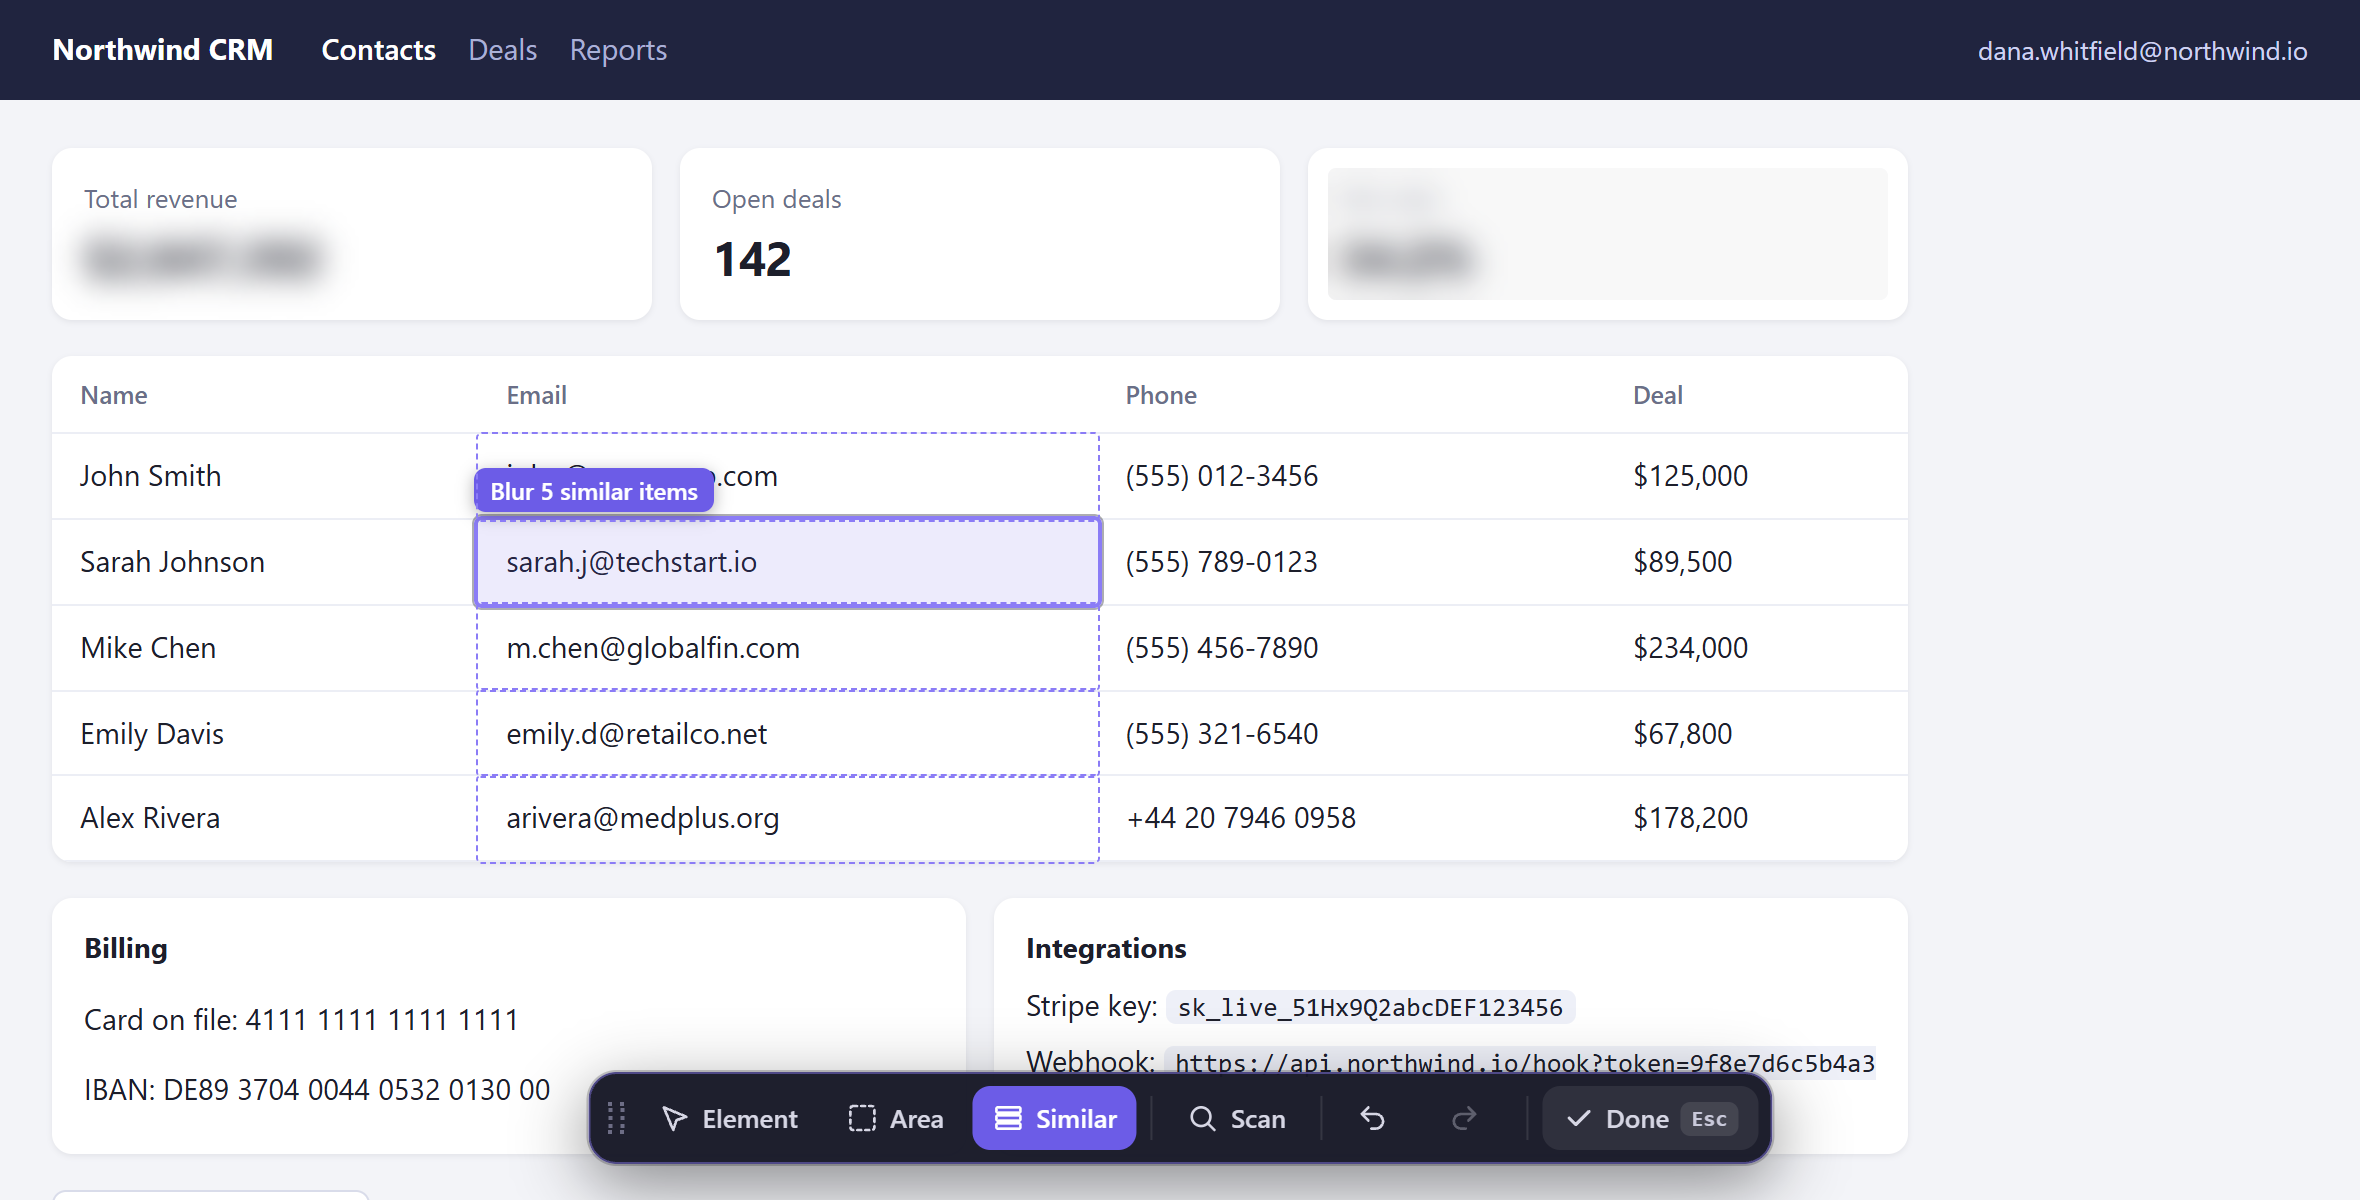Open the Deals nav tab
Viewport: 2360px width, 1200px height.
tap(502, 50)
